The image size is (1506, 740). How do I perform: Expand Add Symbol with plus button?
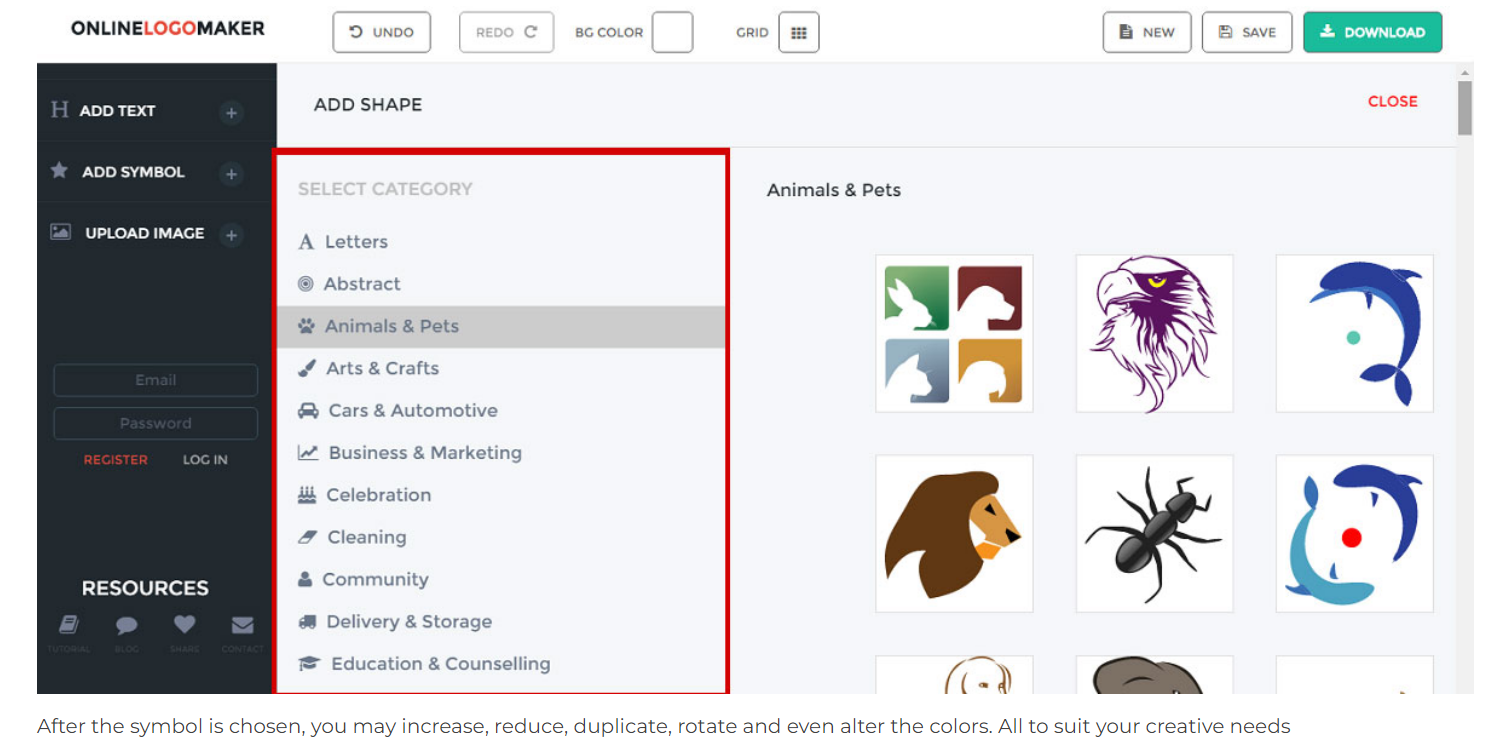231,174
